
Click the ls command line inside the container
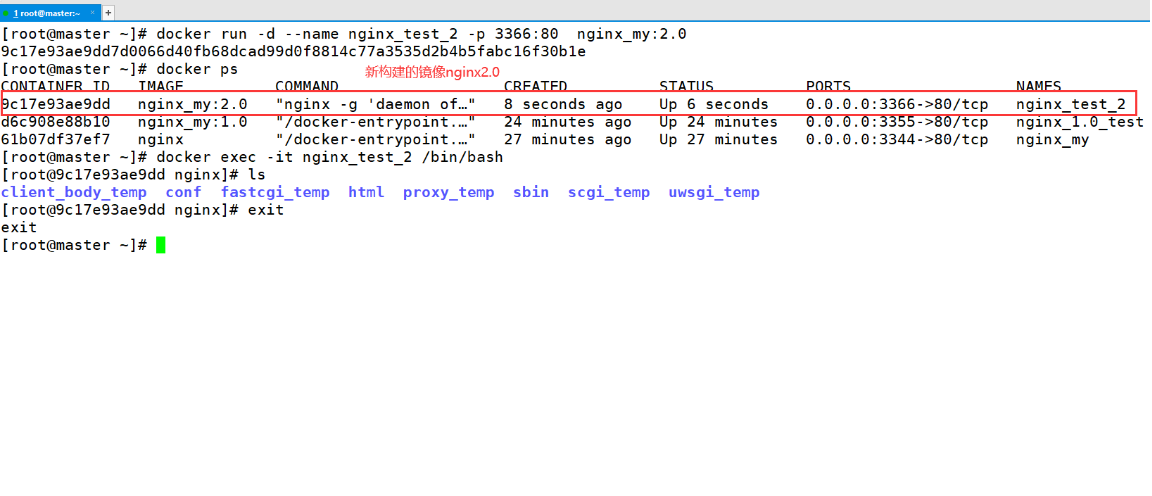[x=133, y=175]
